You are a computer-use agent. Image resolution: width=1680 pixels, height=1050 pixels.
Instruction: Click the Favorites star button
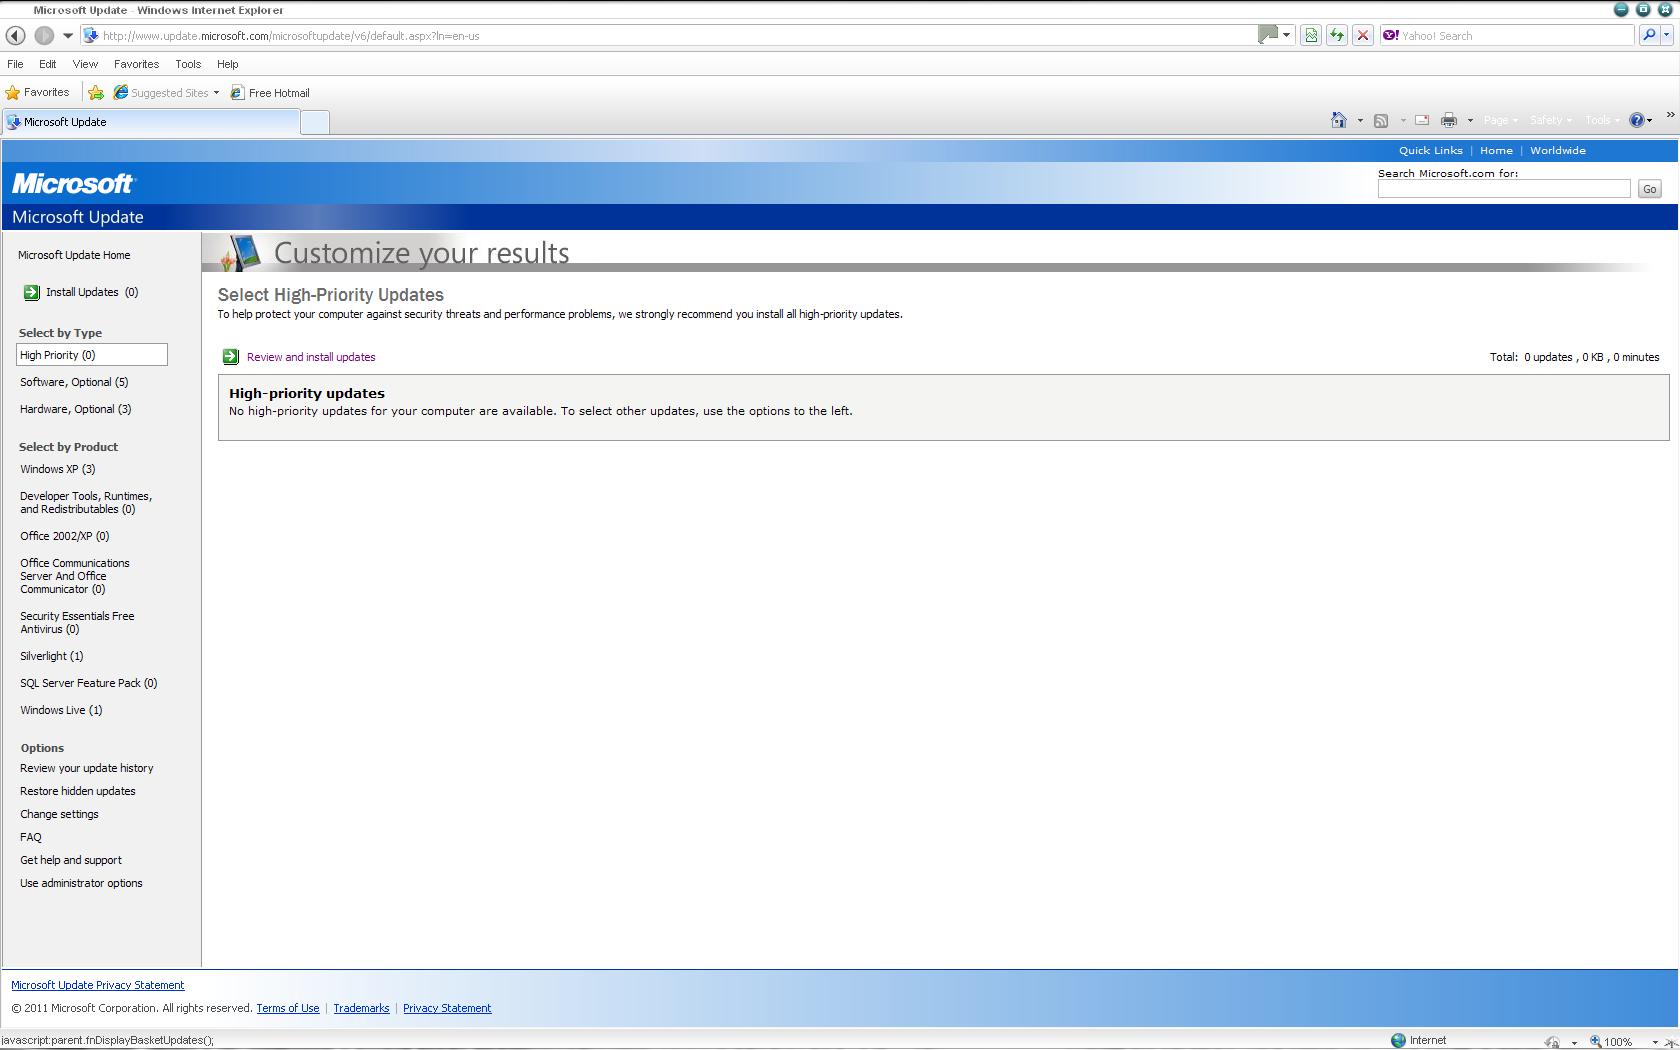tap(38, 92)
